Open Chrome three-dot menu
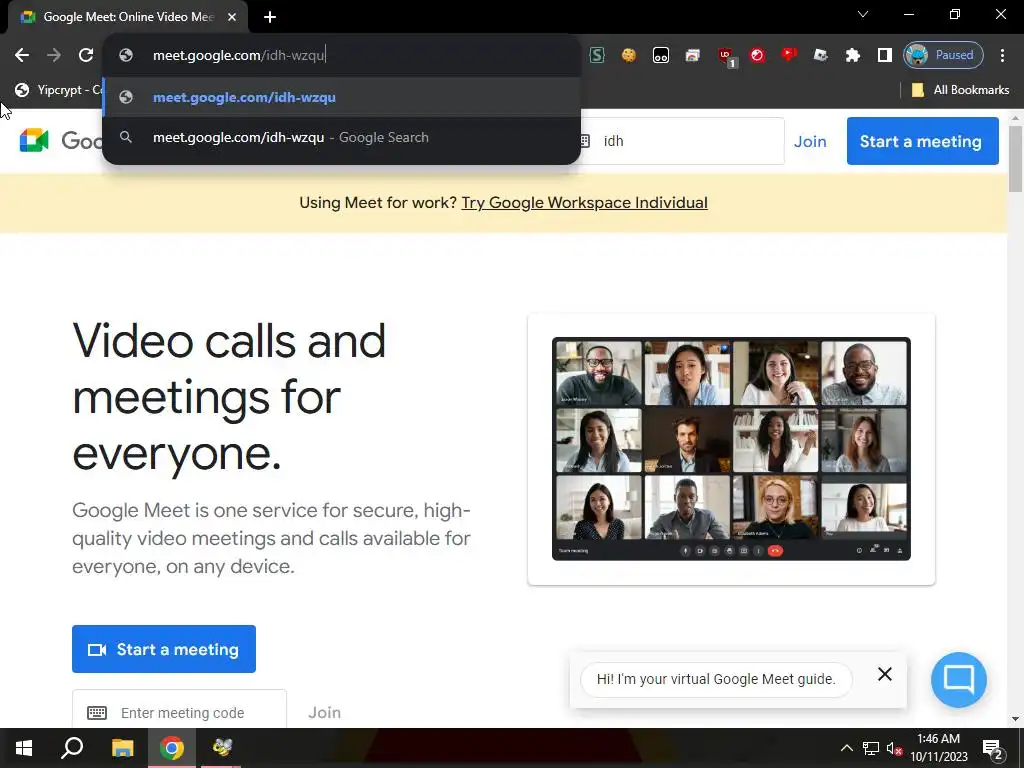This screenshot has height=768, width=1024. click(1002, 55)
